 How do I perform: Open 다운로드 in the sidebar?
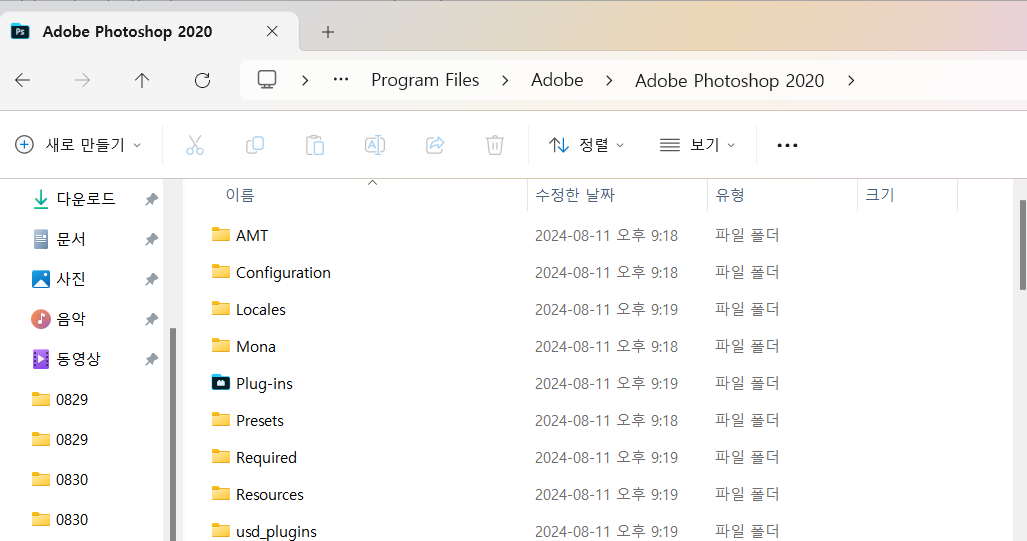tap(85, 198)
